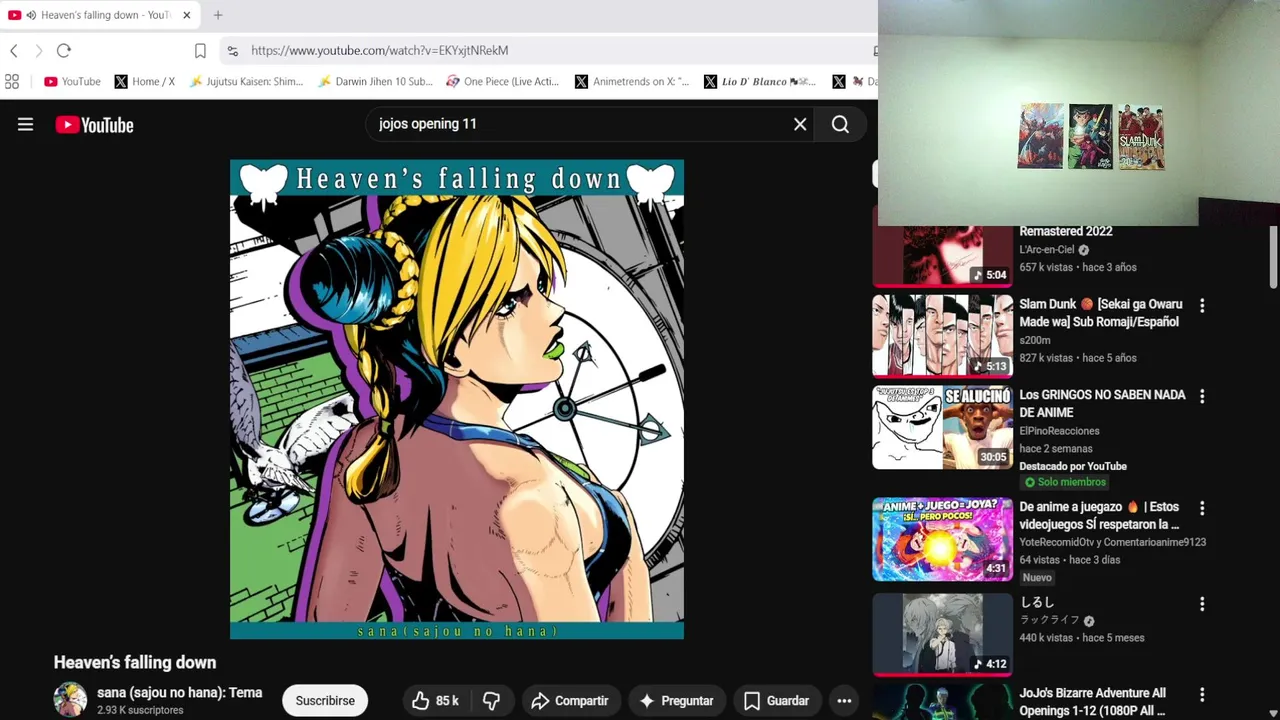Open options for Los GRINGOS video

coord(1202,397)
